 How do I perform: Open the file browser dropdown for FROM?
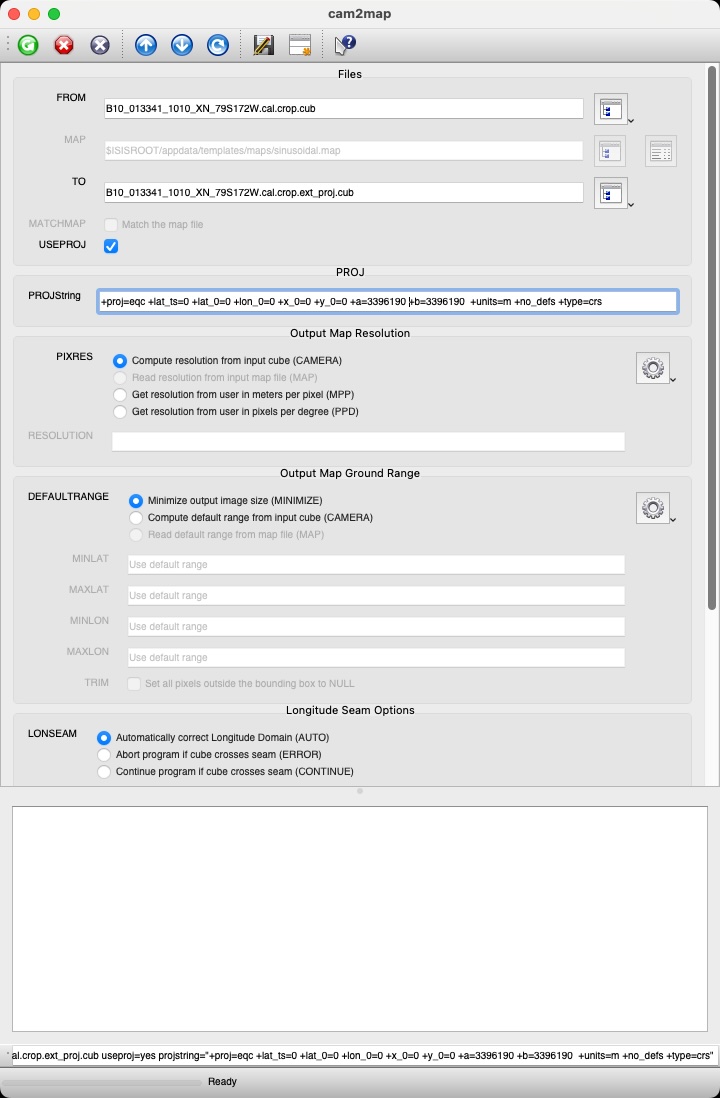click(611, 109)
